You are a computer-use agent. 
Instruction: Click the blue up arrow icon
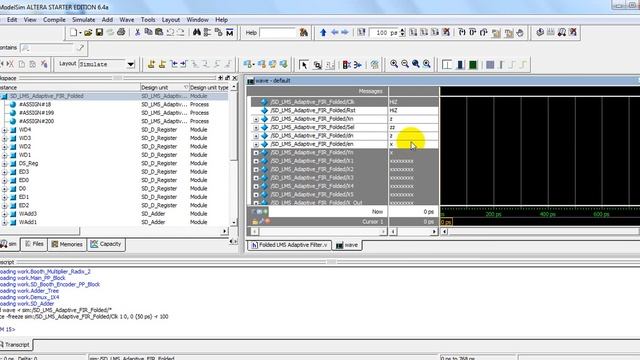click(x=323, y=32)
